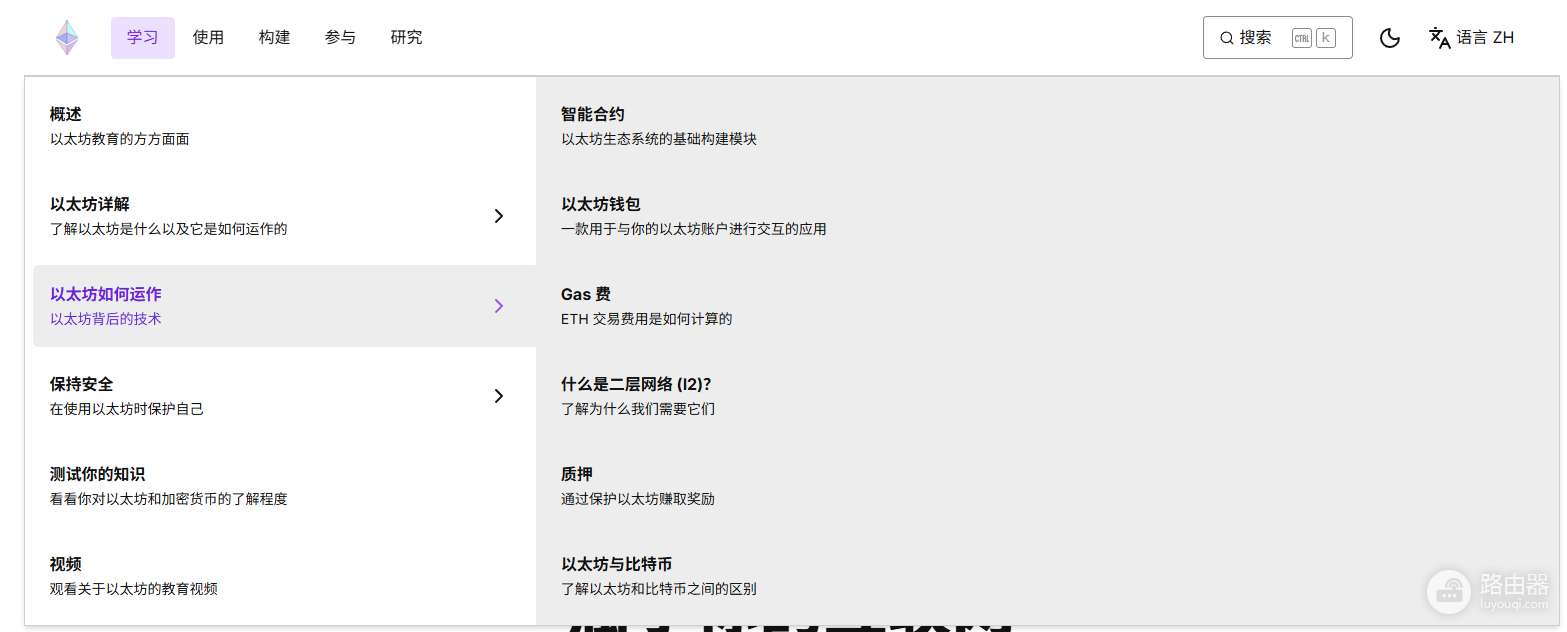Expand 保持安全 submenu chevron

(499, 396)
